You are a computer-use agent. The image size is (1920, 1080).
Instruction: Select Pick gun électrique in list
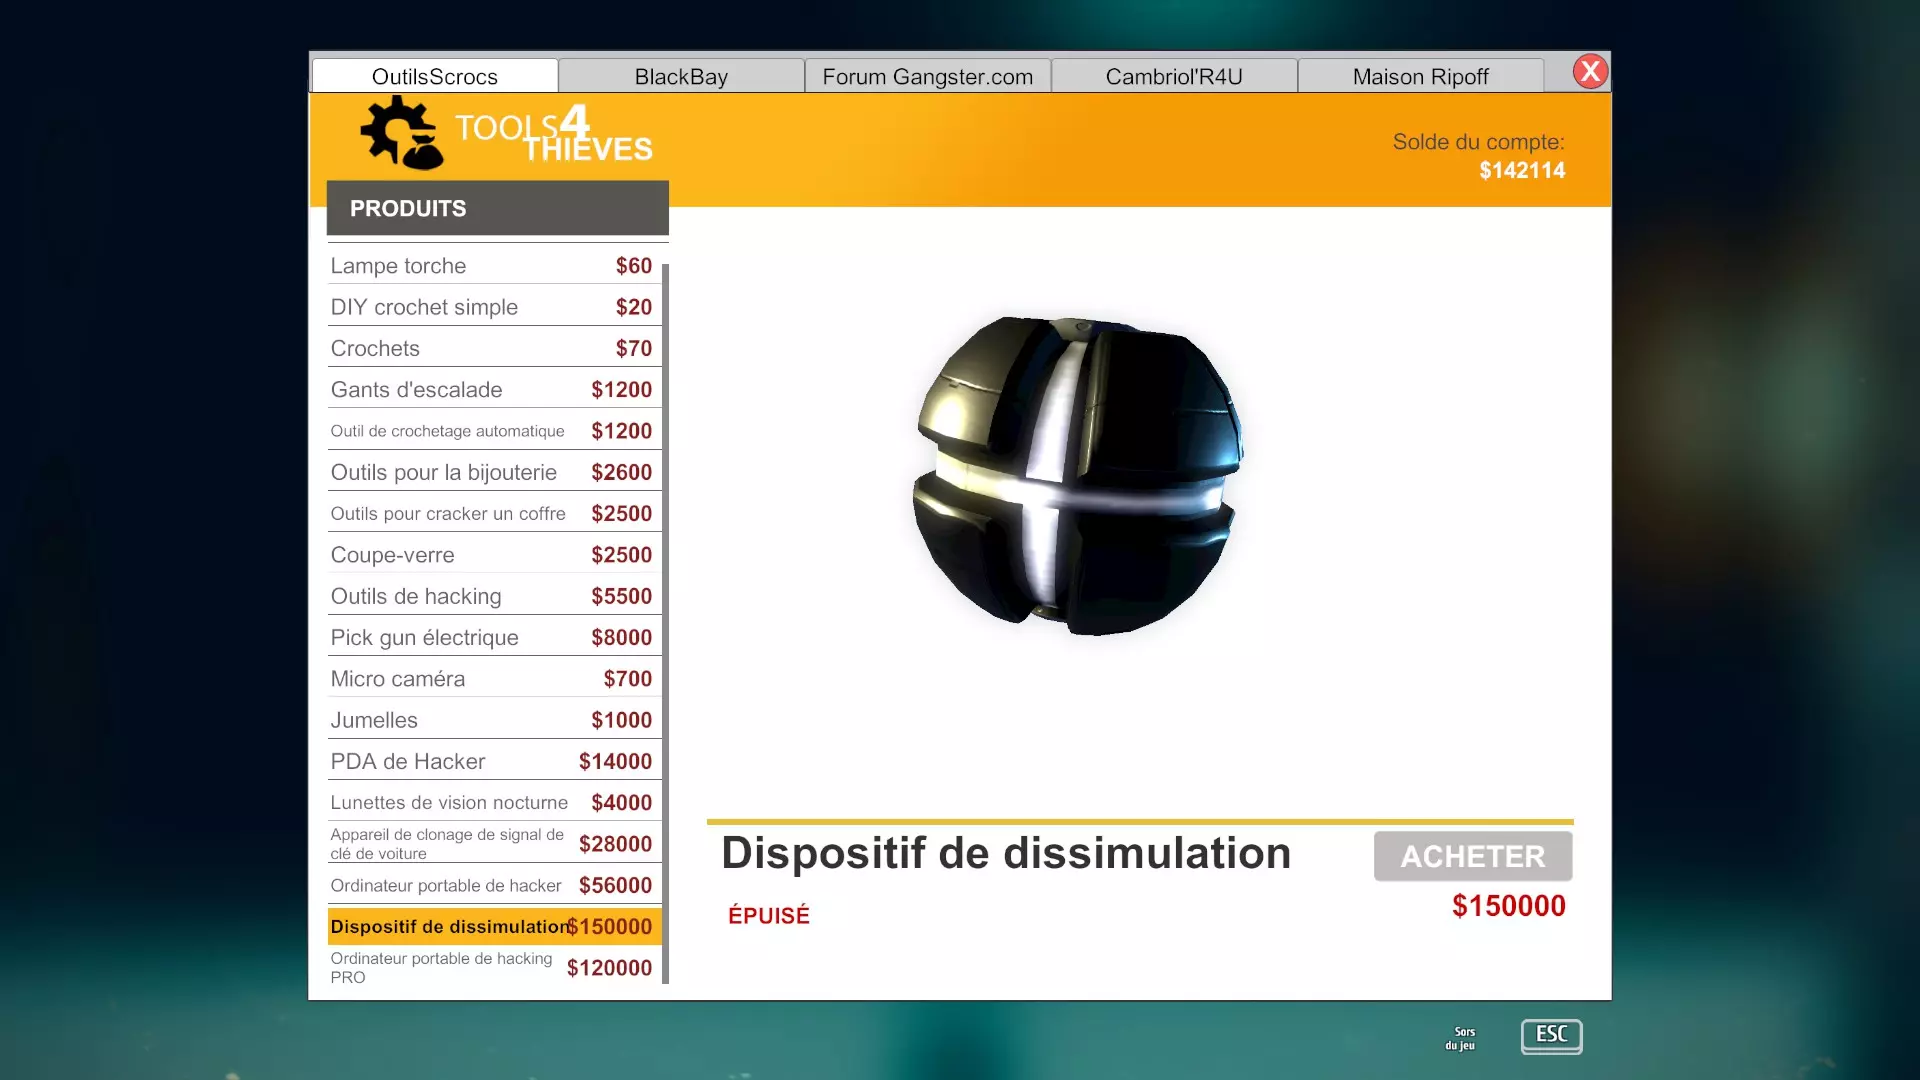492,638
